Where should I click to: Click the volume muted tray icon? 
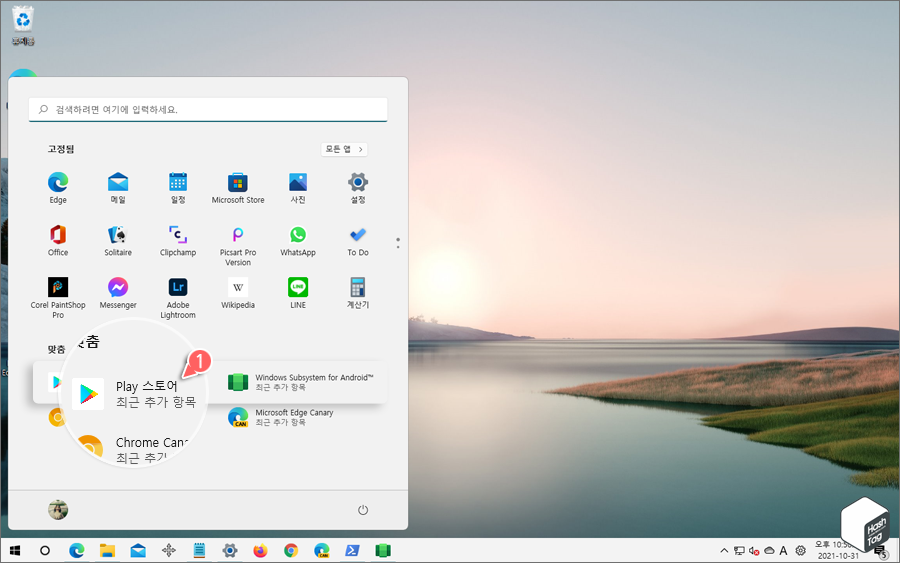click(754, 551)
